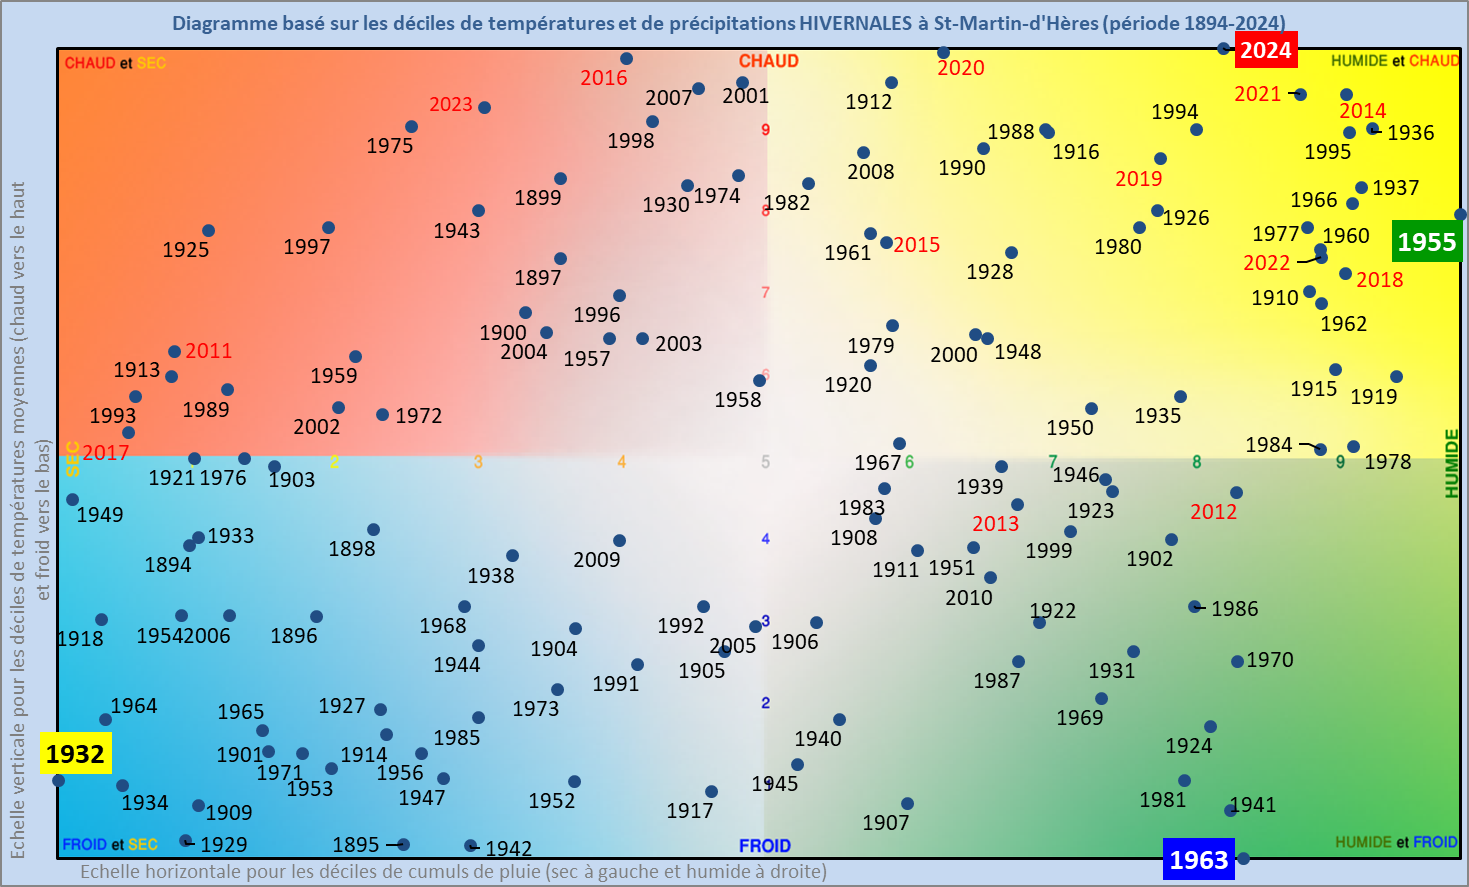Click the vertical green HUMIDE axis label
1469x887 pixels.
pyautogui.click(x=1451, y=463)
